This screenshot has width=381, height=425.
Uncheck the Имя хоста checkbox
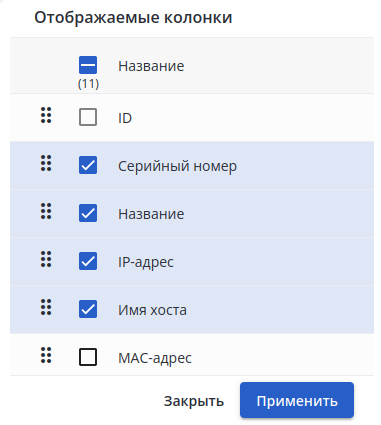tap(88, 309)
